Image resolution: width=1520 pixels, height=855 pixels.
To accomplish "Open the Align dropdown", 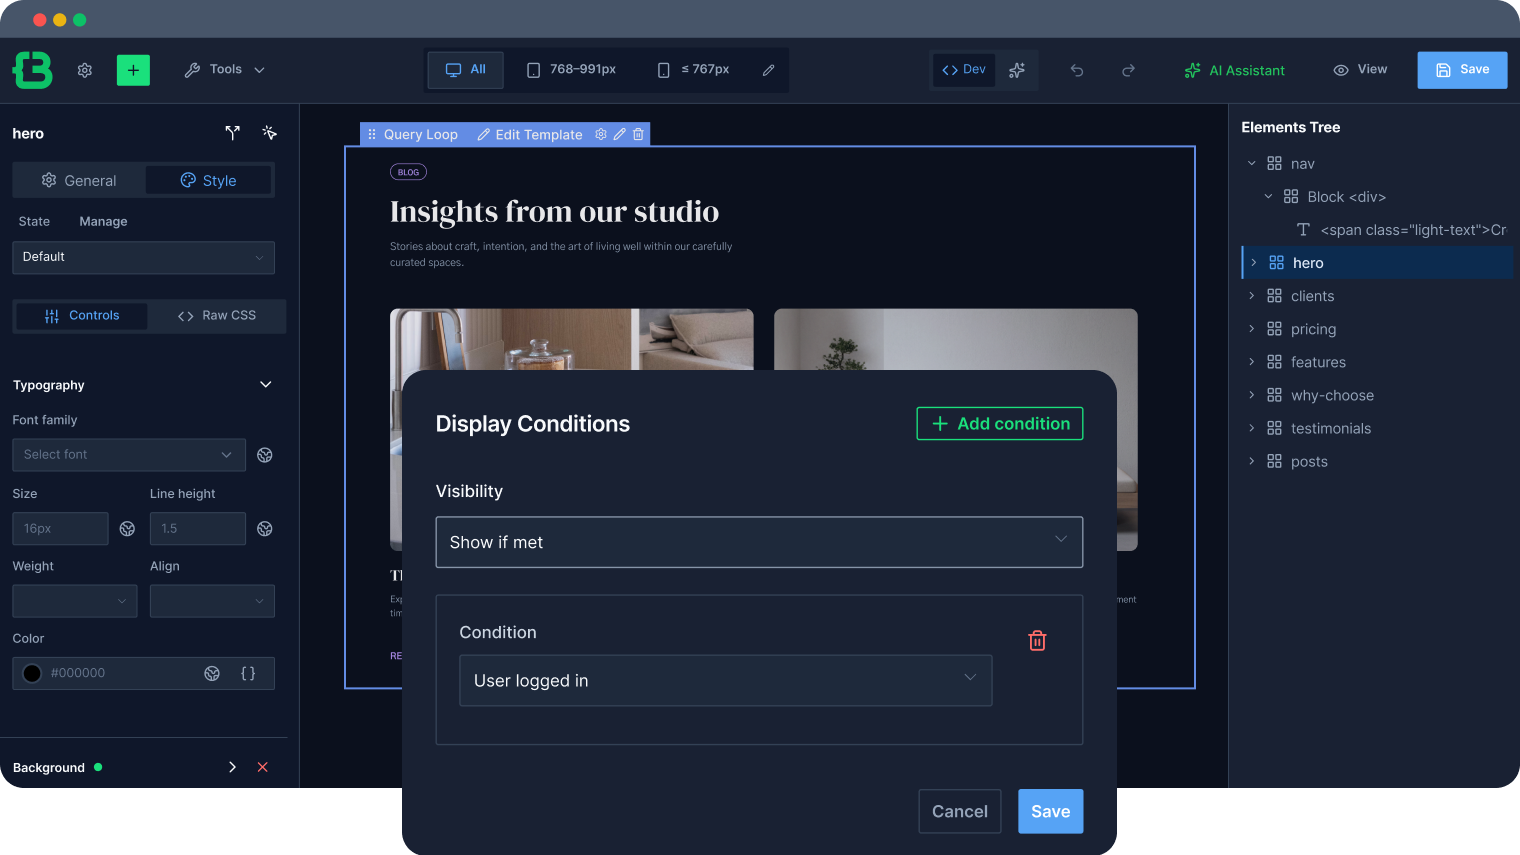I will point(212,601).
